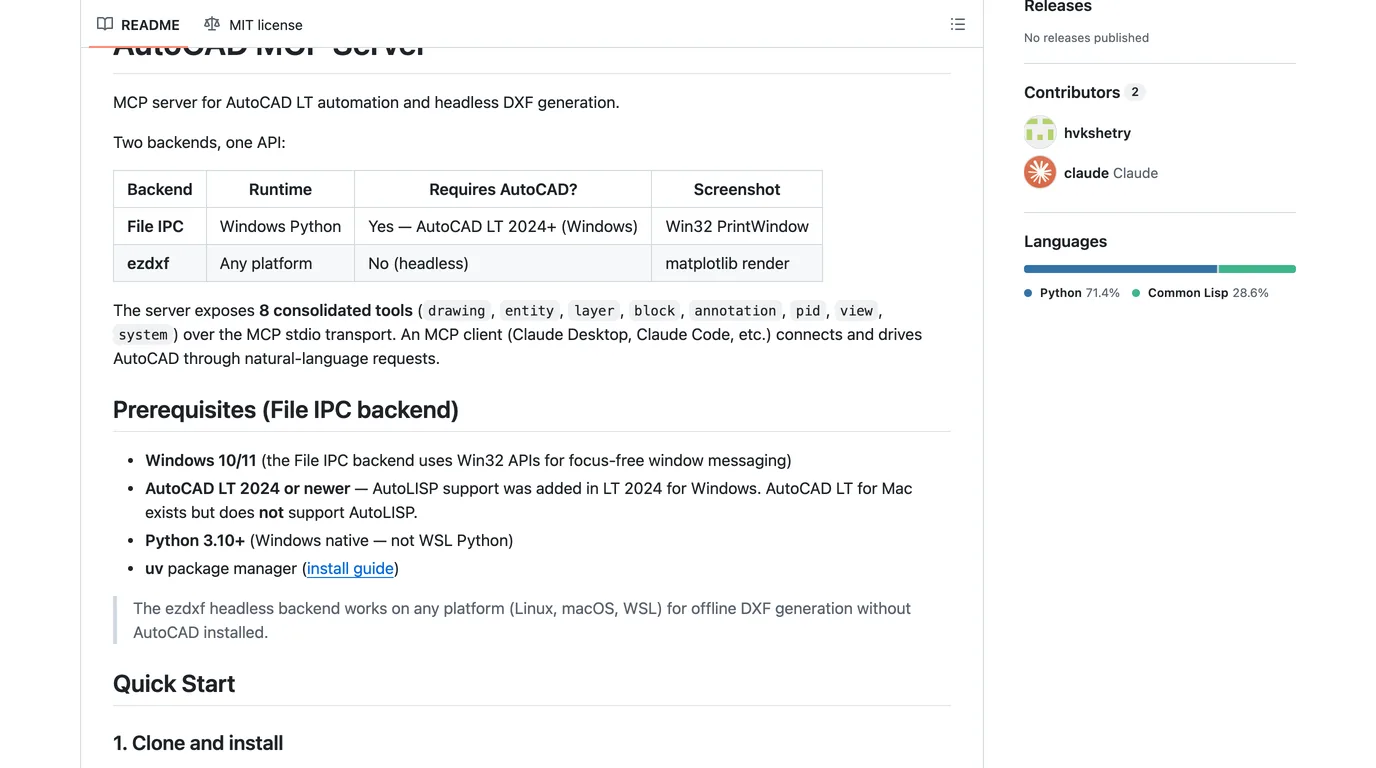Click the Languages heading
This screenshot has width=1376, height=768.
point(1065,241)
